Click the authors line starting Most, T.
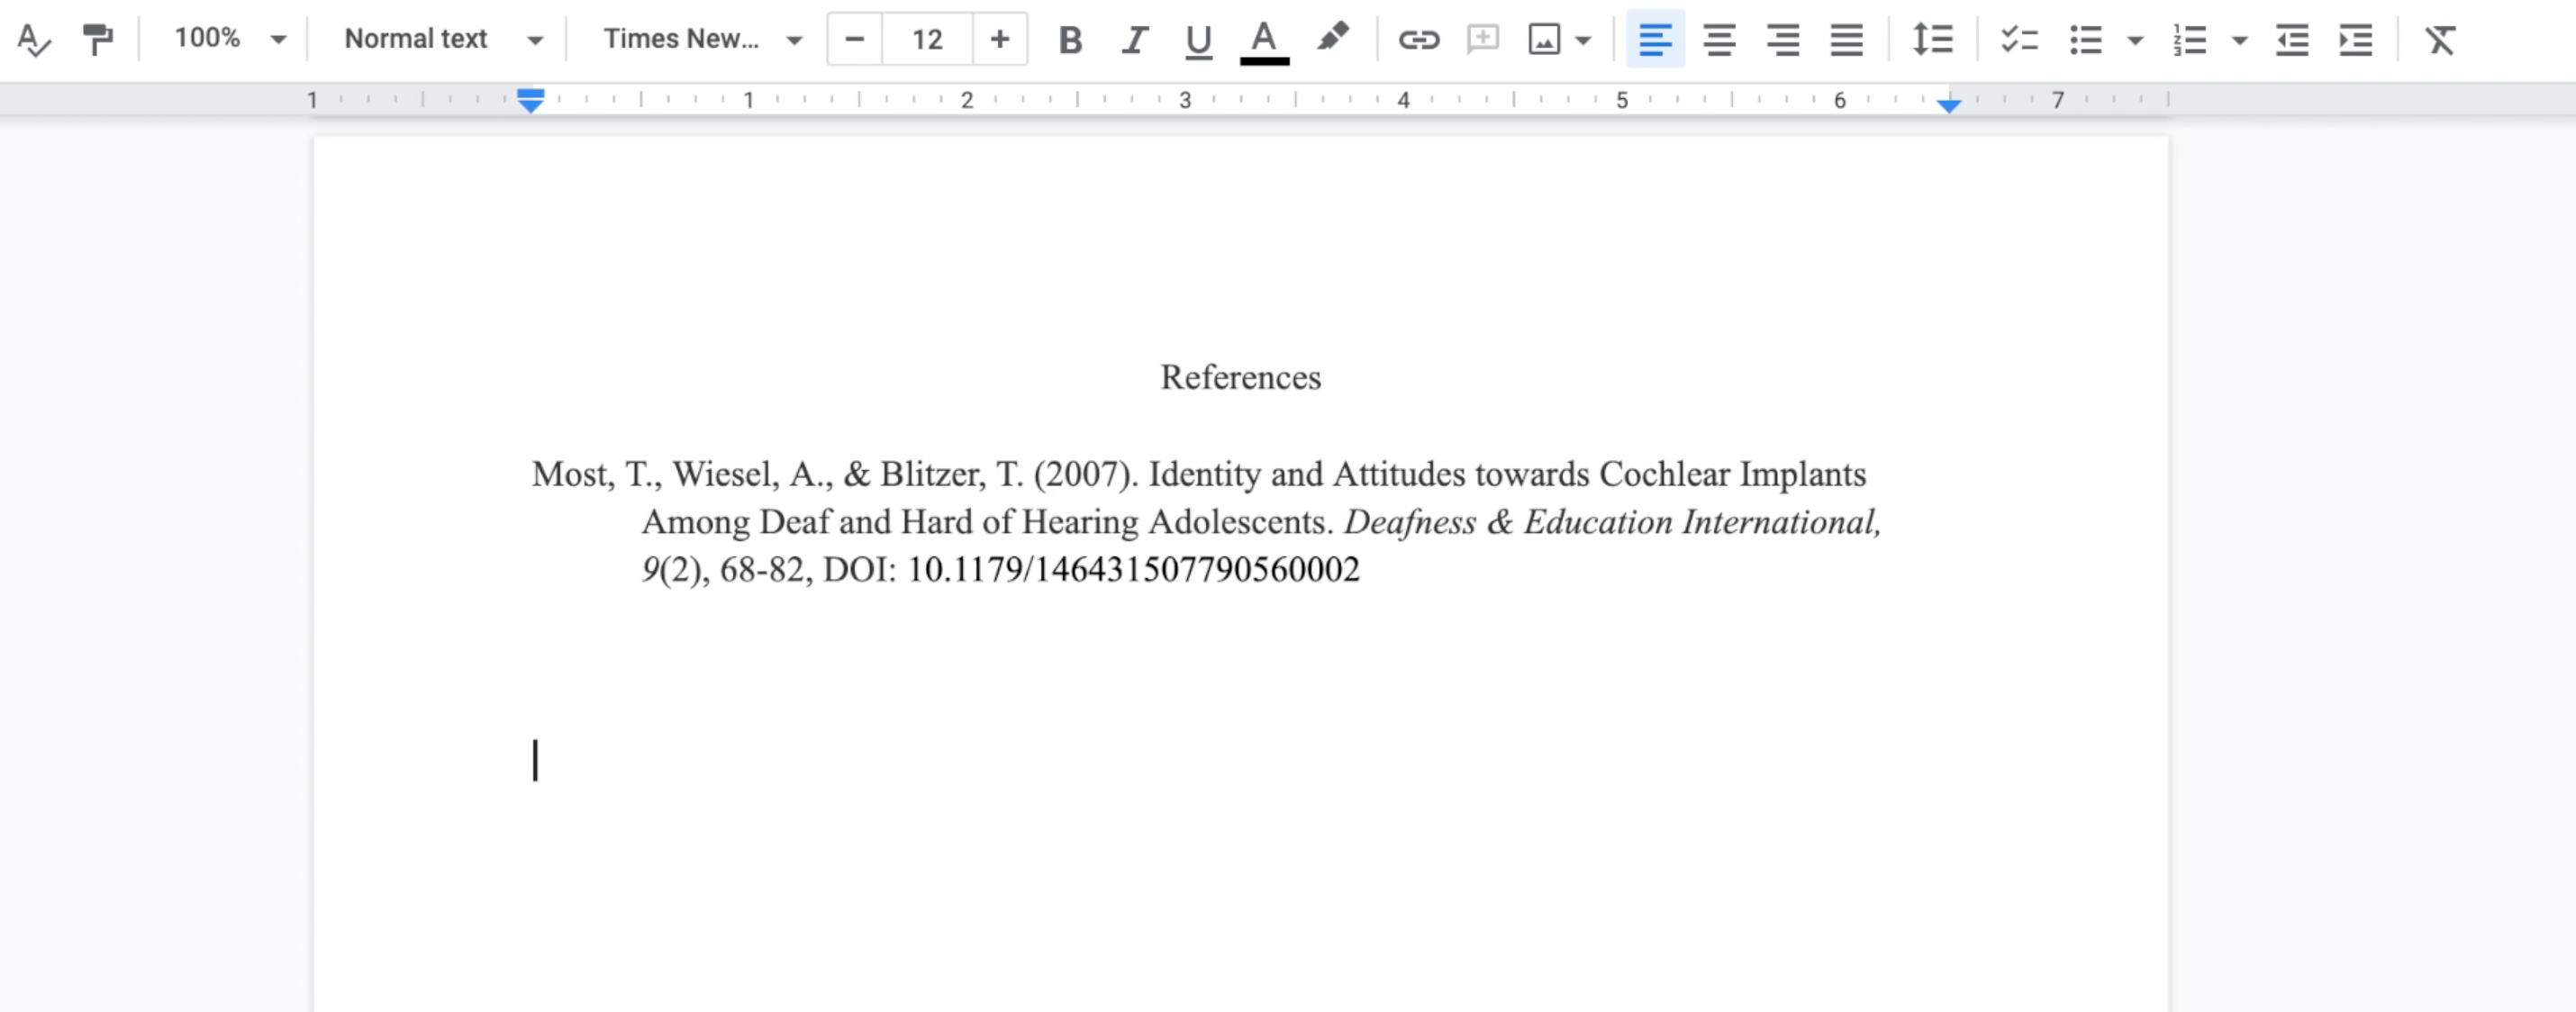Screen dimensions: 2576x1012 pyautogui.click(x=1199, y=474)
